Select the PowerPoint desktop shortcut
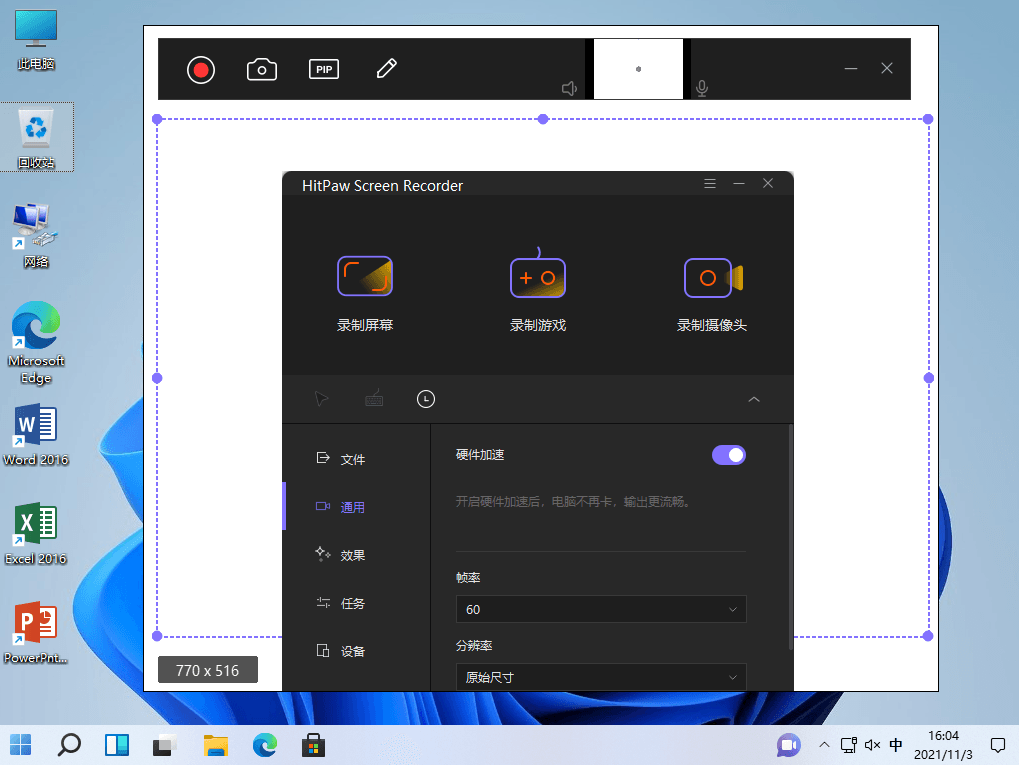The image size is (1019, 765). [x=36, y=632]
